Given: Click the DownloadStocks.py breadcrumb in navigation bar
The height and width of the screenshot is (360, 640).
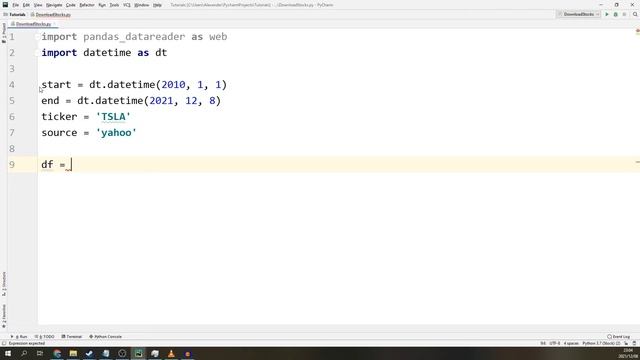Looking at the screenshot, I should (51, 15).
